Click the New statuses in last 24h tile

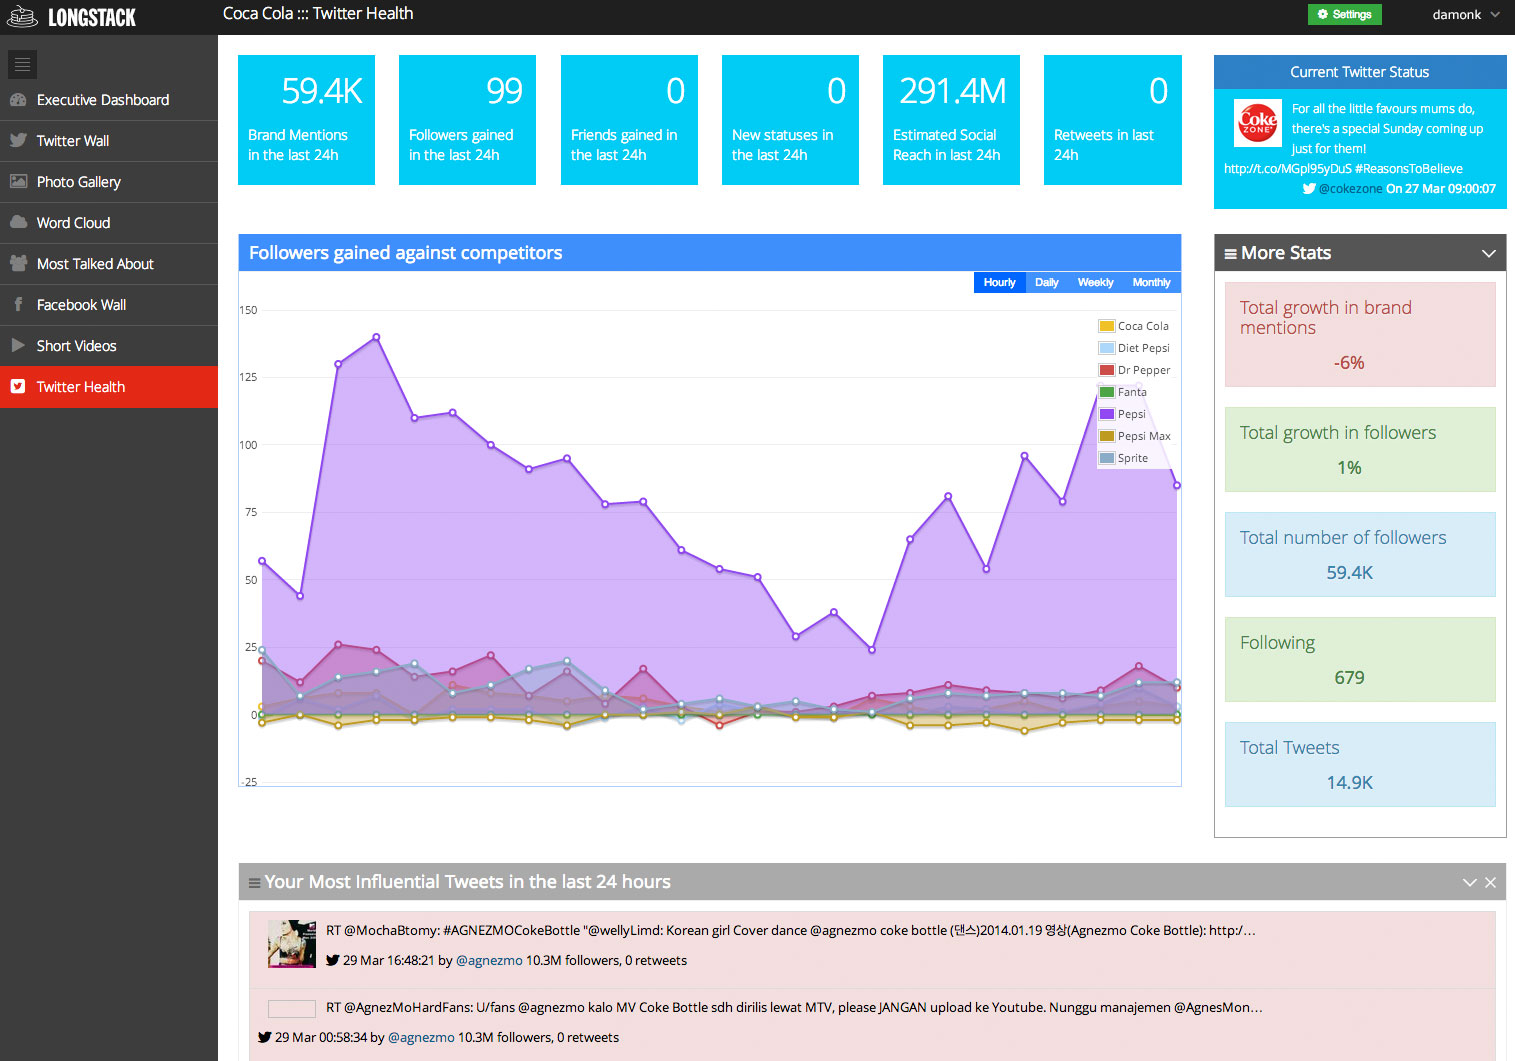(790, 120)
